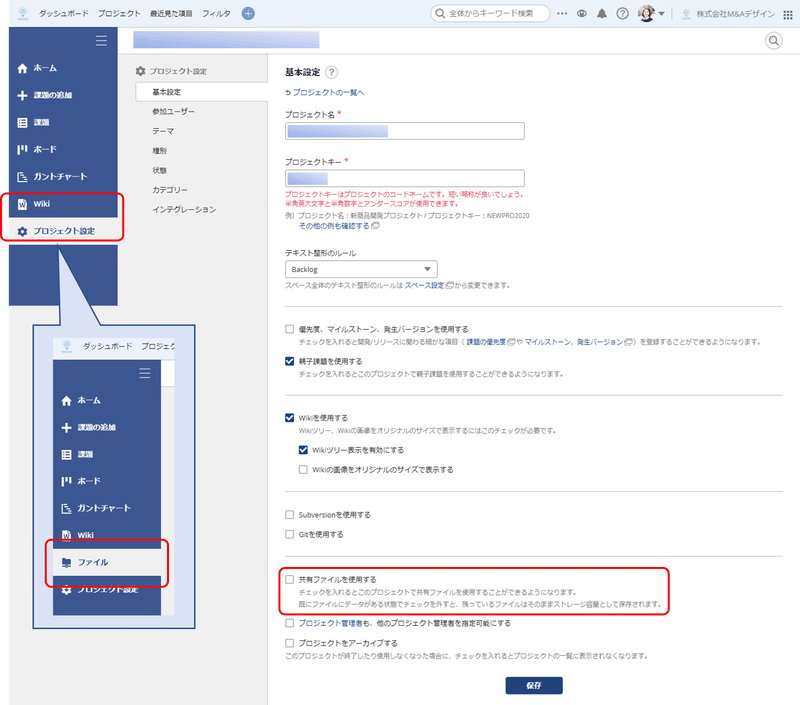
Task: Click the global keyword search field
Action: tap(490, 13)
